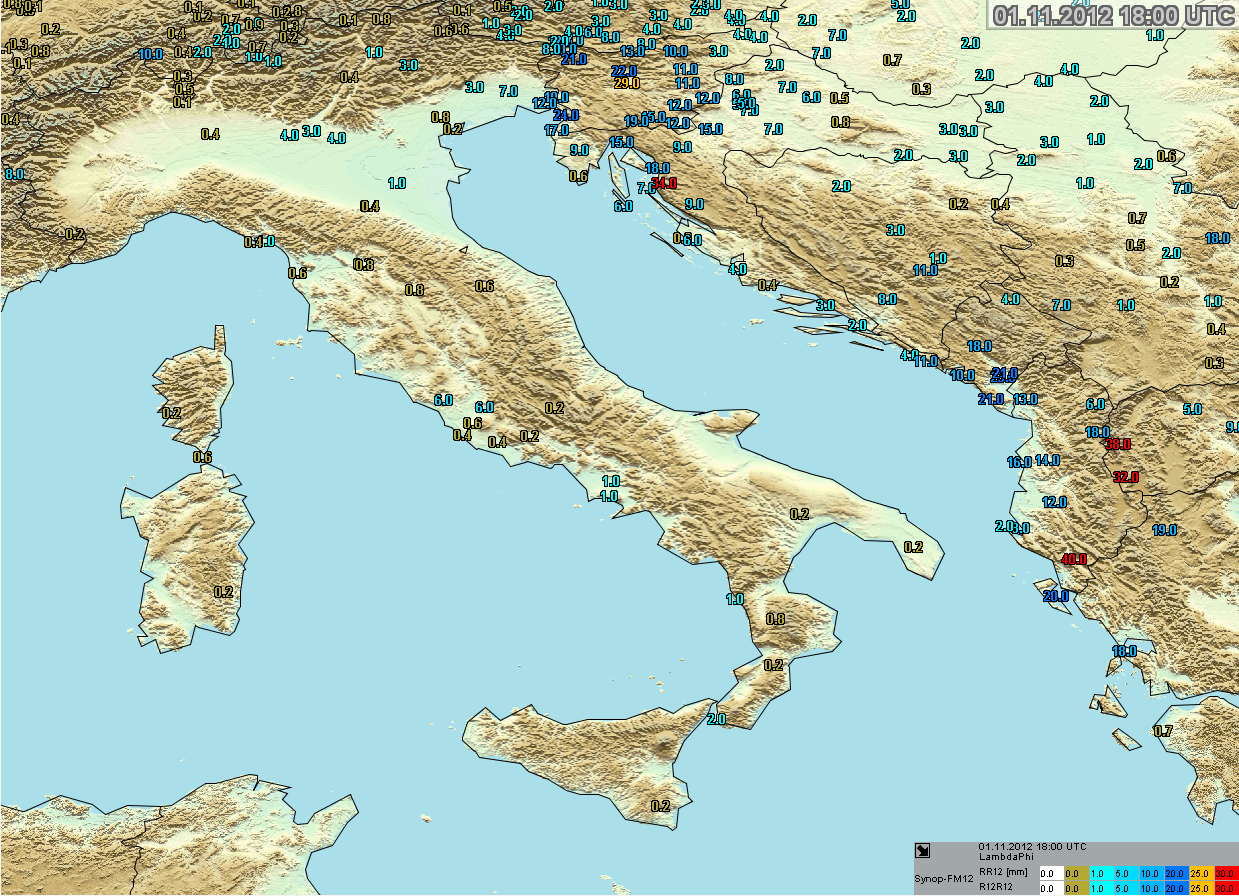Choose the cyan 1.0 swatch in R12R12 row

pos(1101,888)
